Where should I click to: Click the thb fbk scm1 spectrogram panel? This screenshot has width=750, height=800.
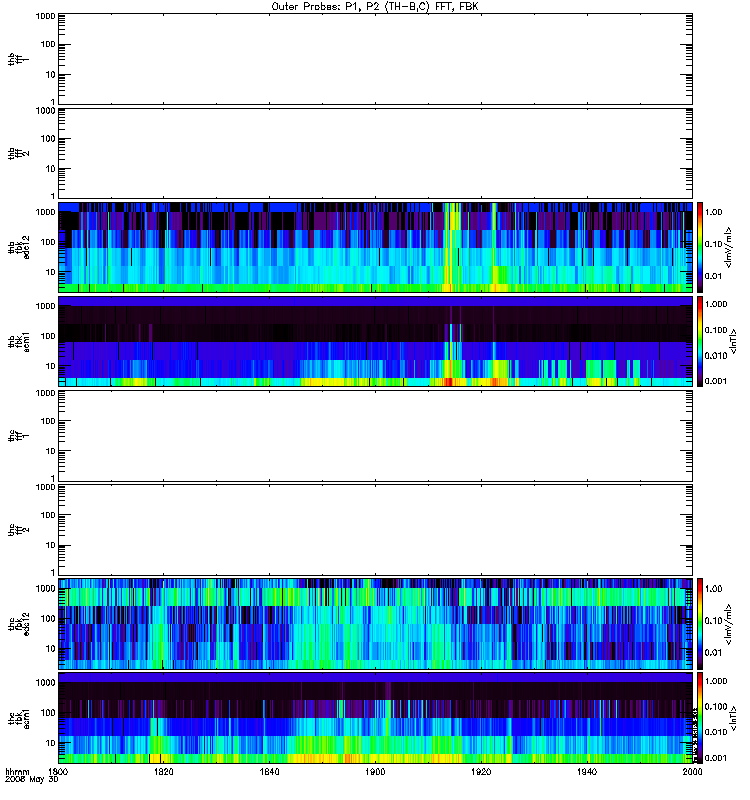[375, 341]
